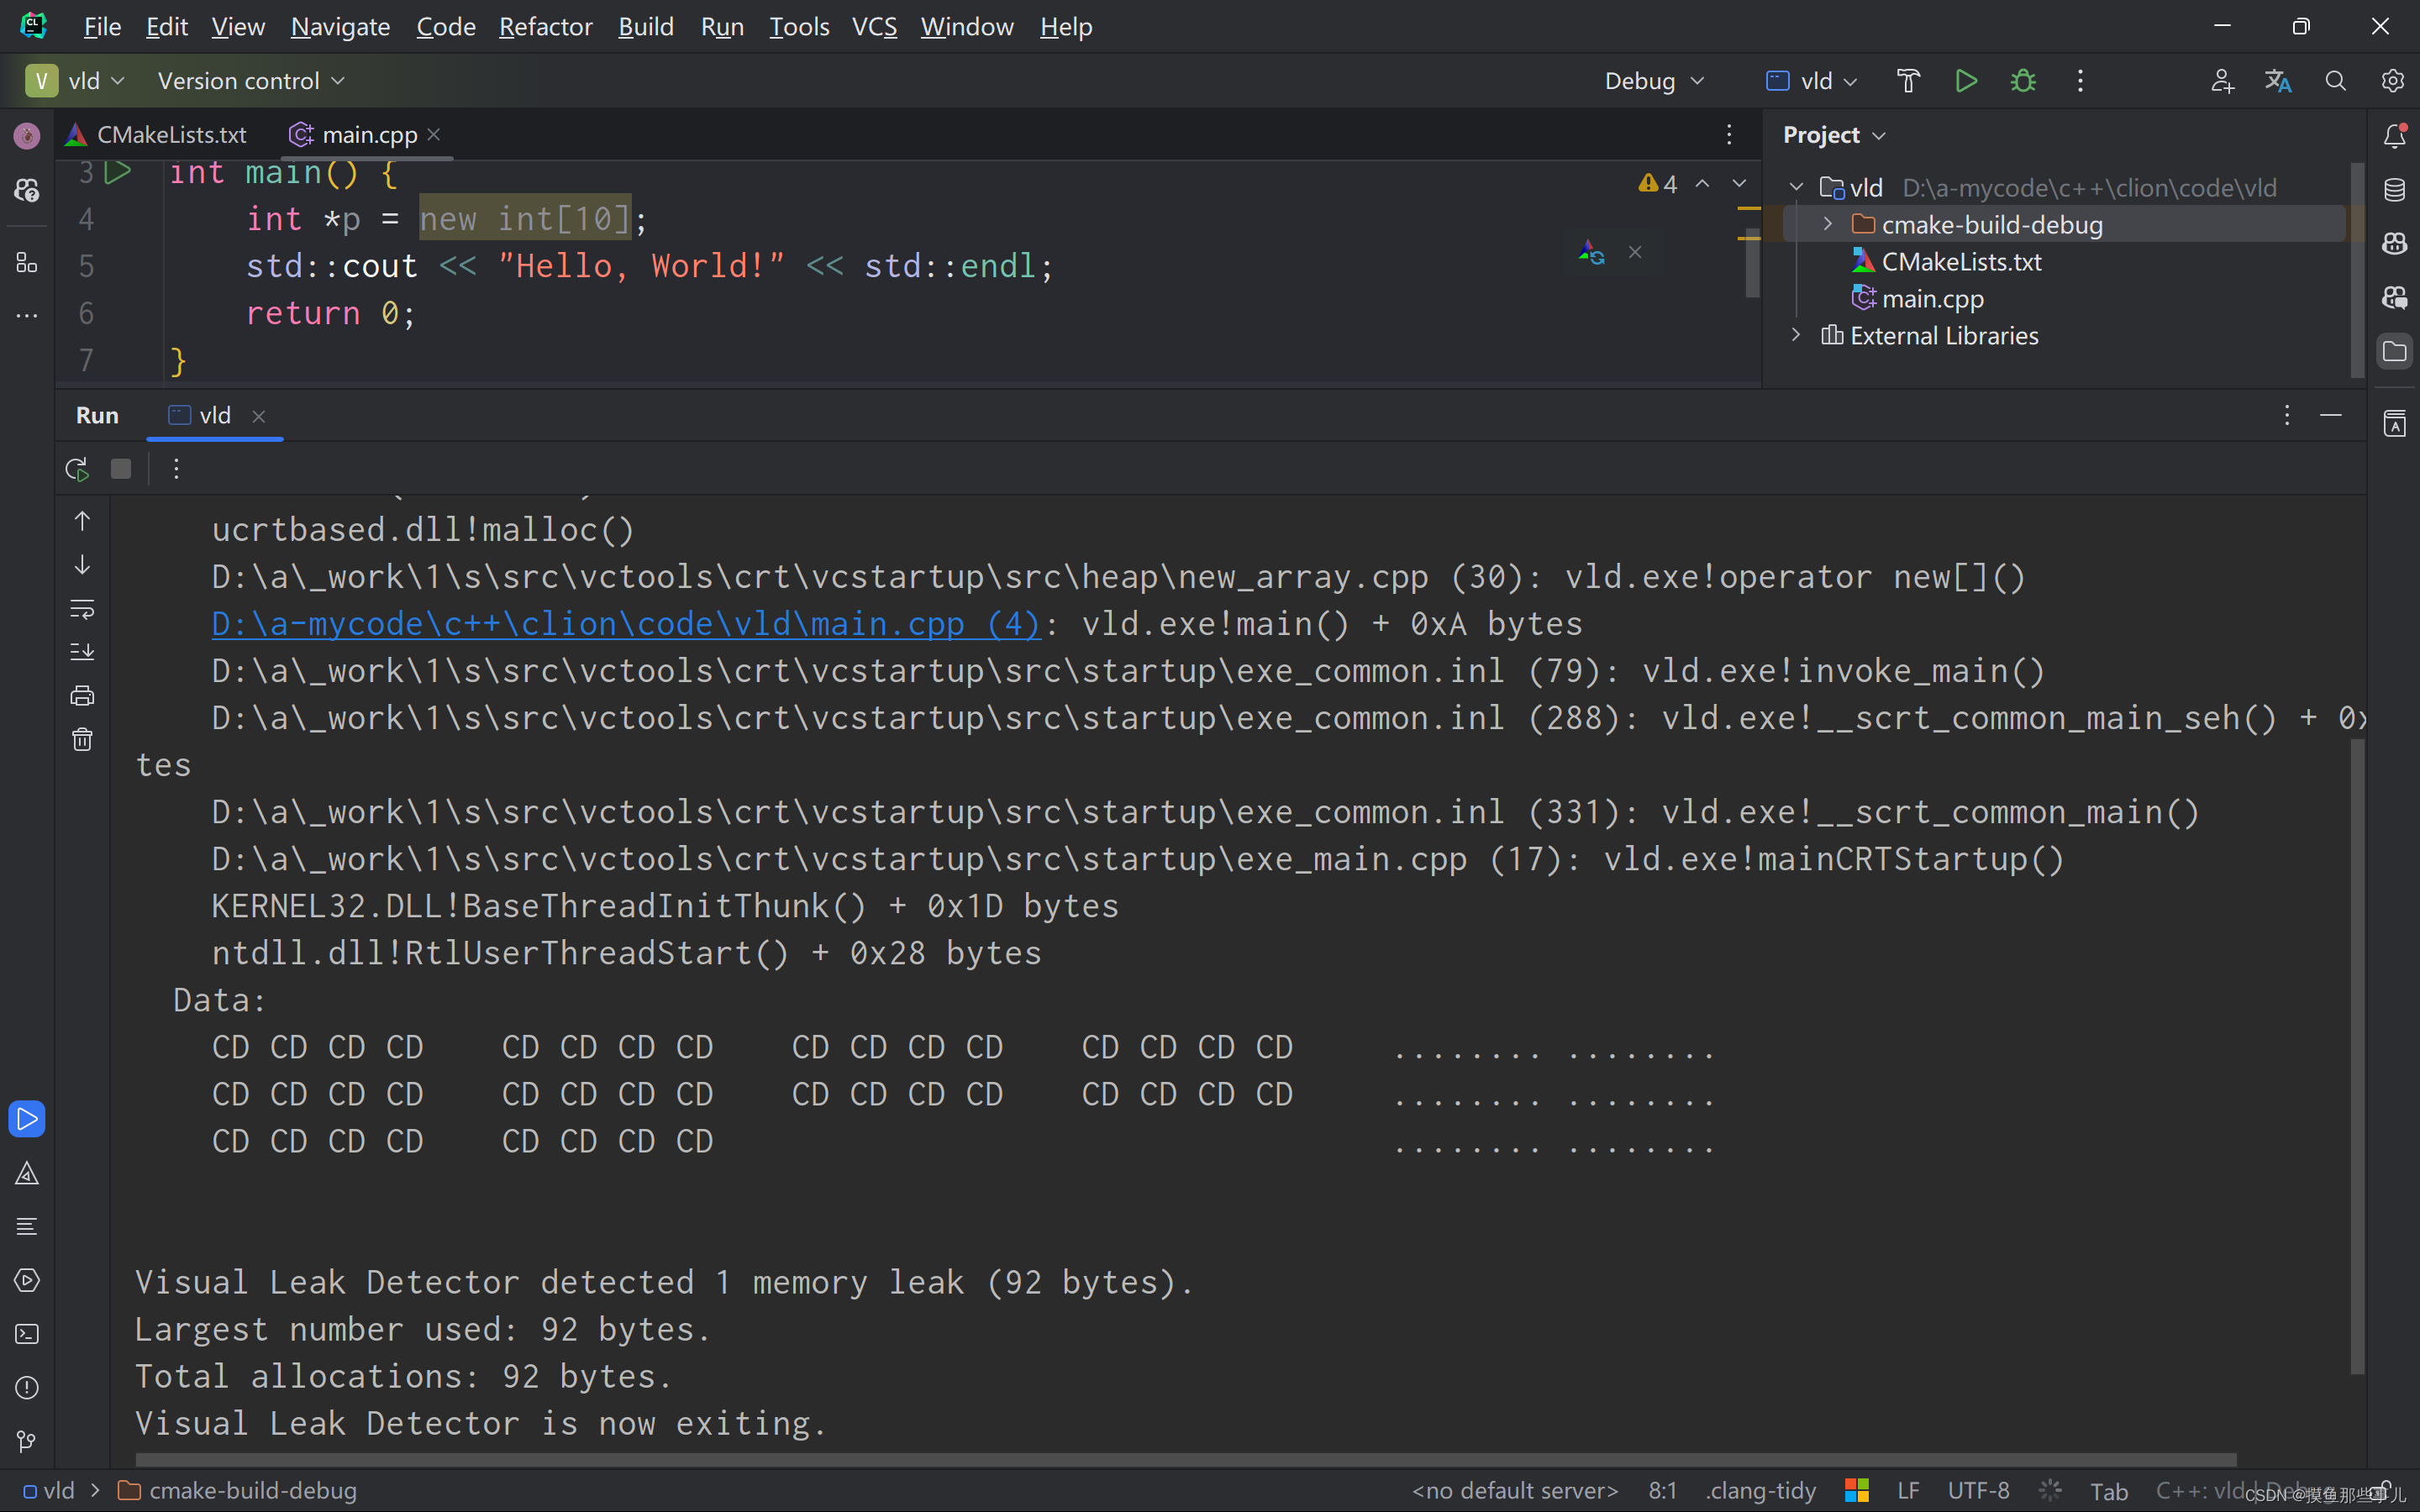Viewport: 2420px width, 1512px height.
Task: Click the 4 warnings inspection indicator
Action: (x=1658, y=183)
